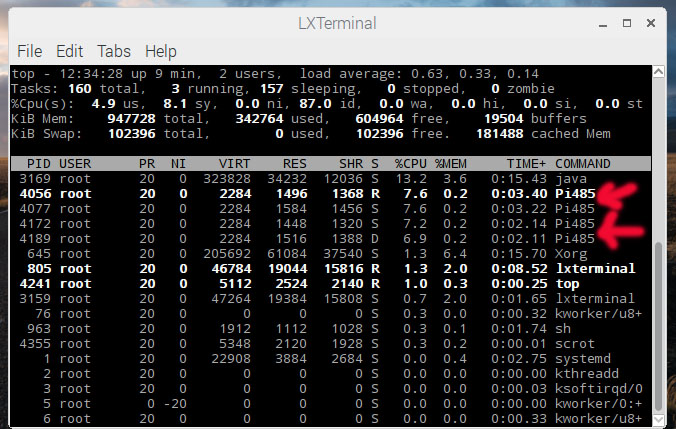Click the scrot command name
The width and height of the screenshot is (676, 429).
pyautogui.click(x=575, y=344)
